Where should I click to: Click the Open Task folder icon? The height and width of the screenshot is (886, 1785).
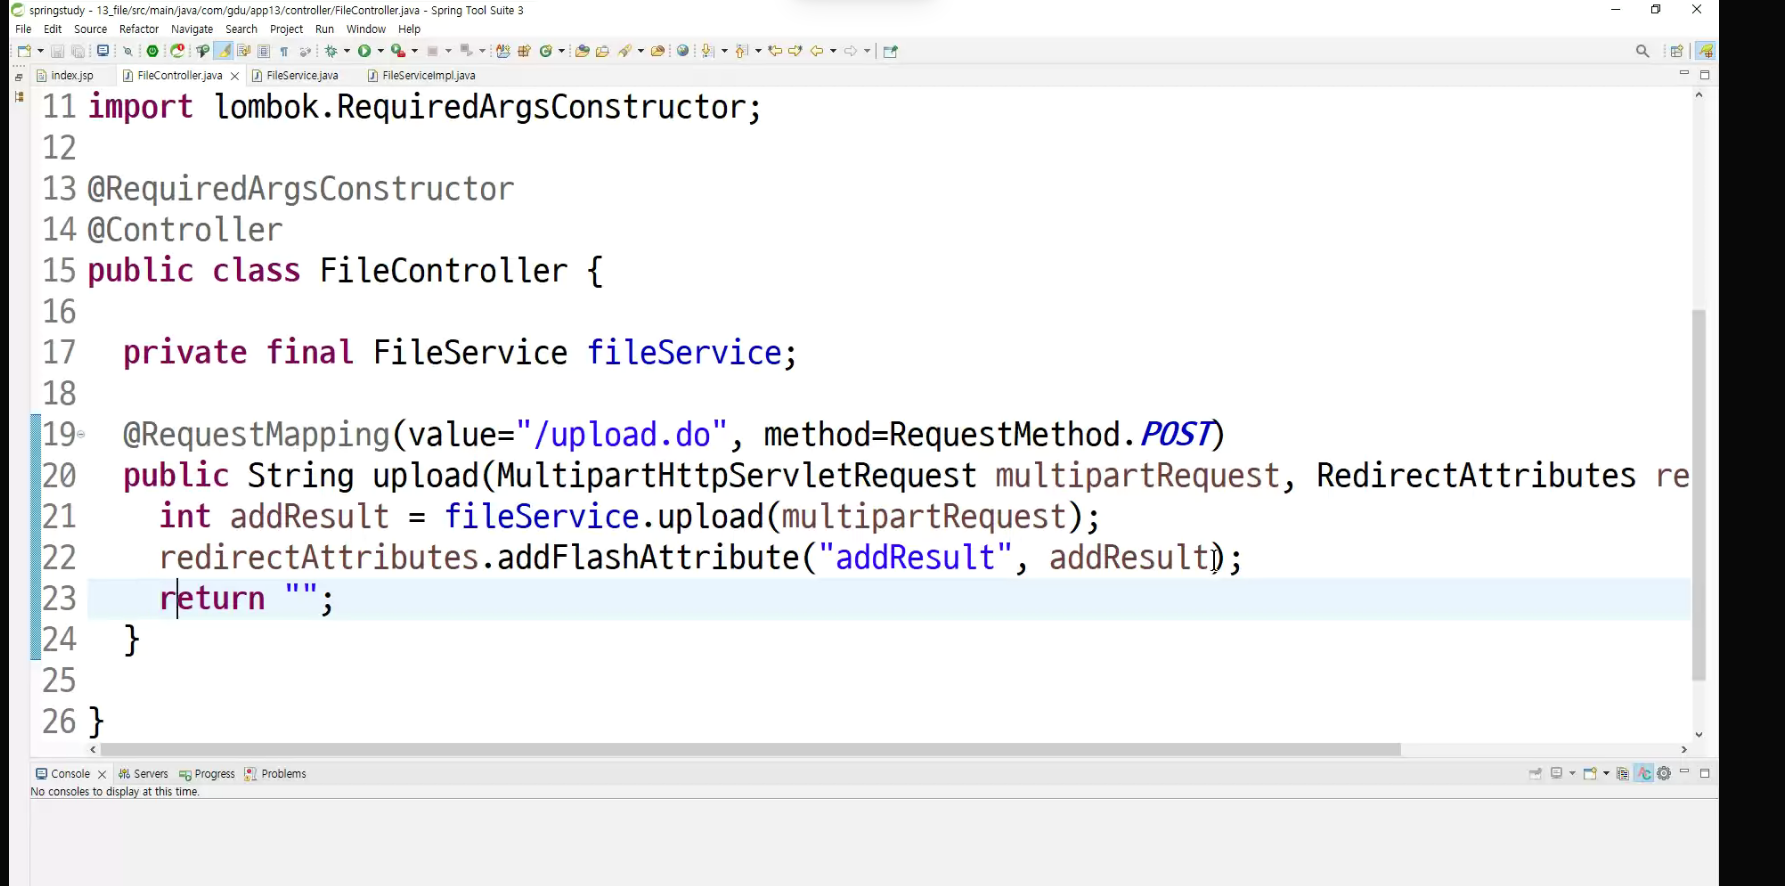coord(602,51)
